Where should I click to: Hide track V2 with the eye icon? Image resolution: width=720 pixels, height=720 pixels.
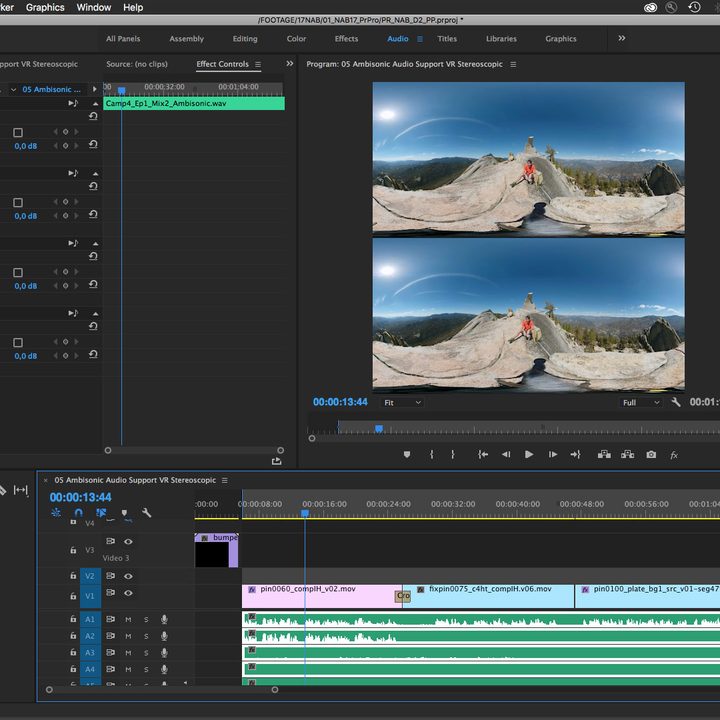[x=128, y=576]
